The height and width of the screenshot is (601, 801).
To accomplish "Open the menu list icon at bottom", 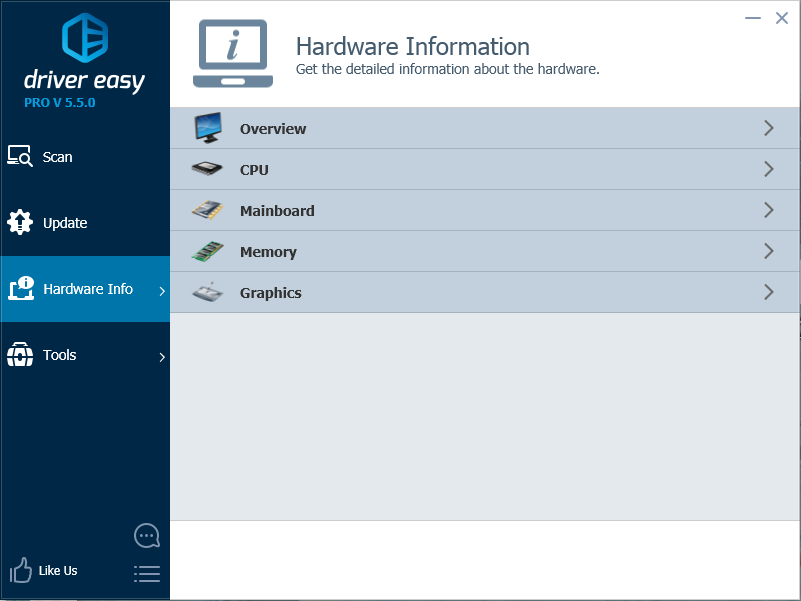I will point(147,573).
